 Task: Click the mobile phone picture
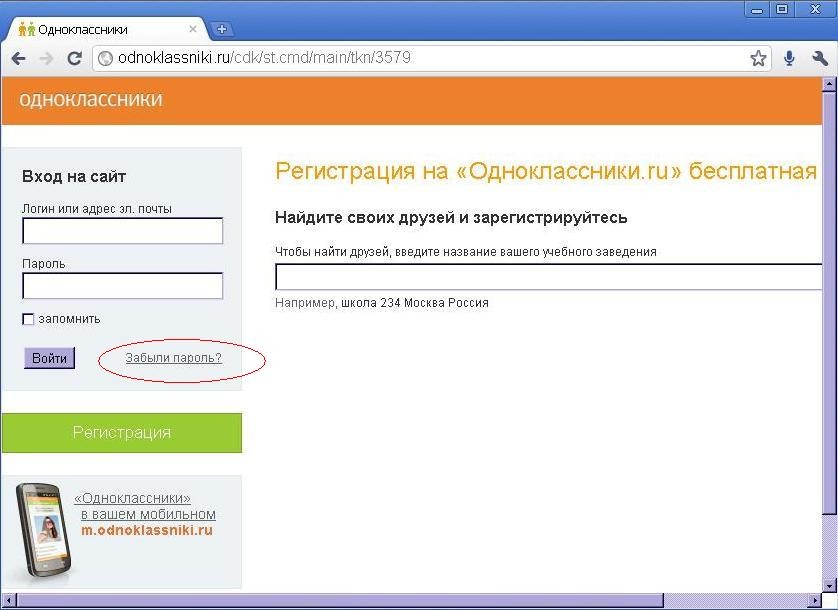(43, 530)
